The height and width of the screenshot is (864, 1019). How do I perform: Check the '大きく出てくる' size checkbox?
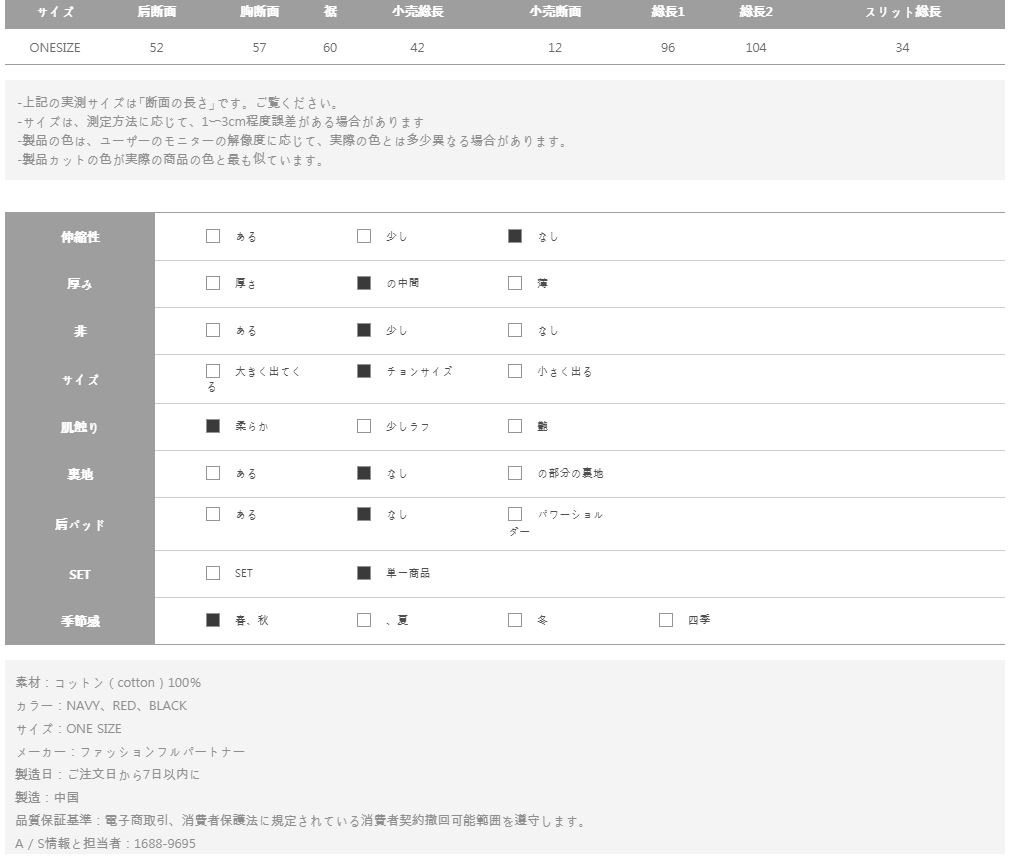[x=213, y=371]
